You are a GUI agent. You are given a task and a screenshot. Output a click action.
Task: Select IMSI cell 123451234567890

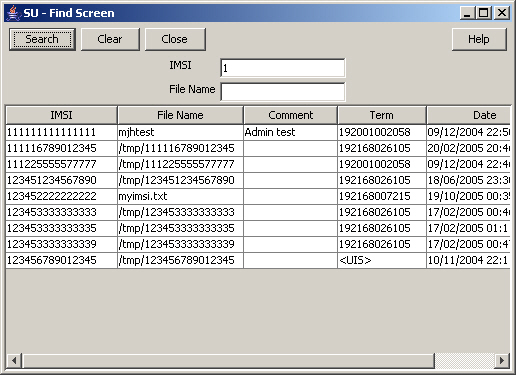point(62,180)
